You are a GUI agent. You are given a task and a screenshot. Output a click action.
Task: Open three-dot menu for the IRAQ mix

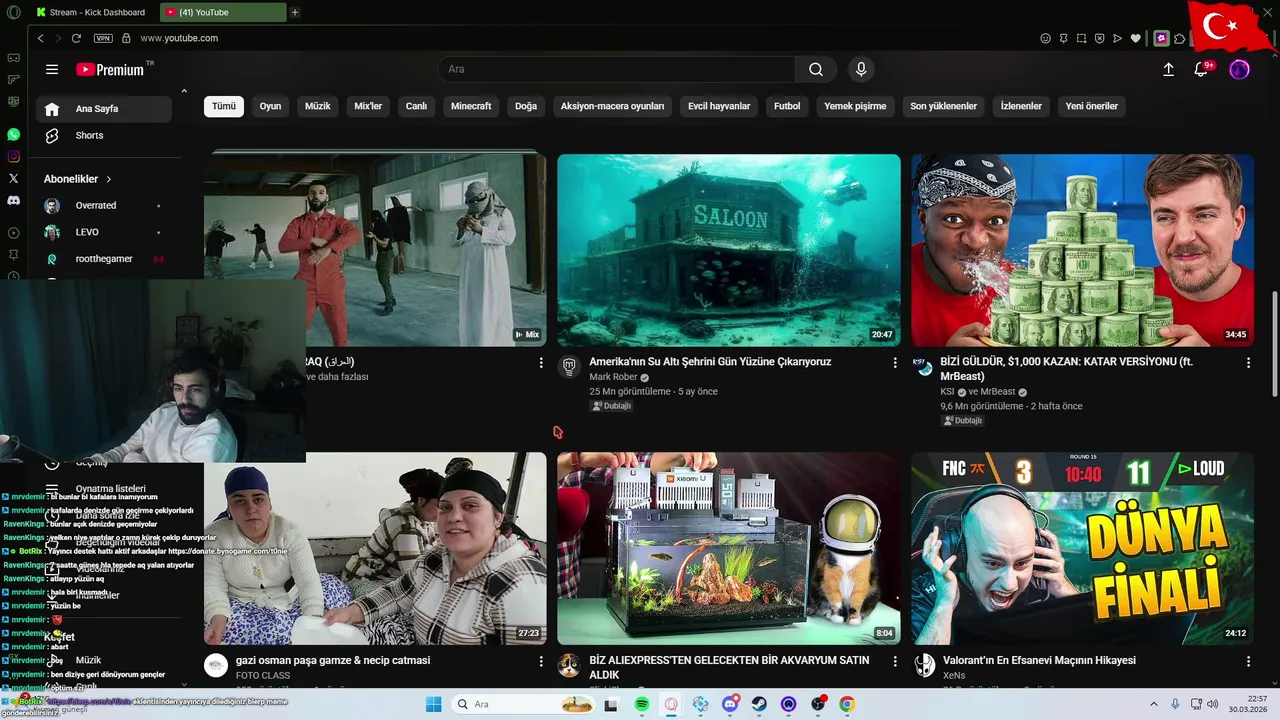[x=541, y=363]
